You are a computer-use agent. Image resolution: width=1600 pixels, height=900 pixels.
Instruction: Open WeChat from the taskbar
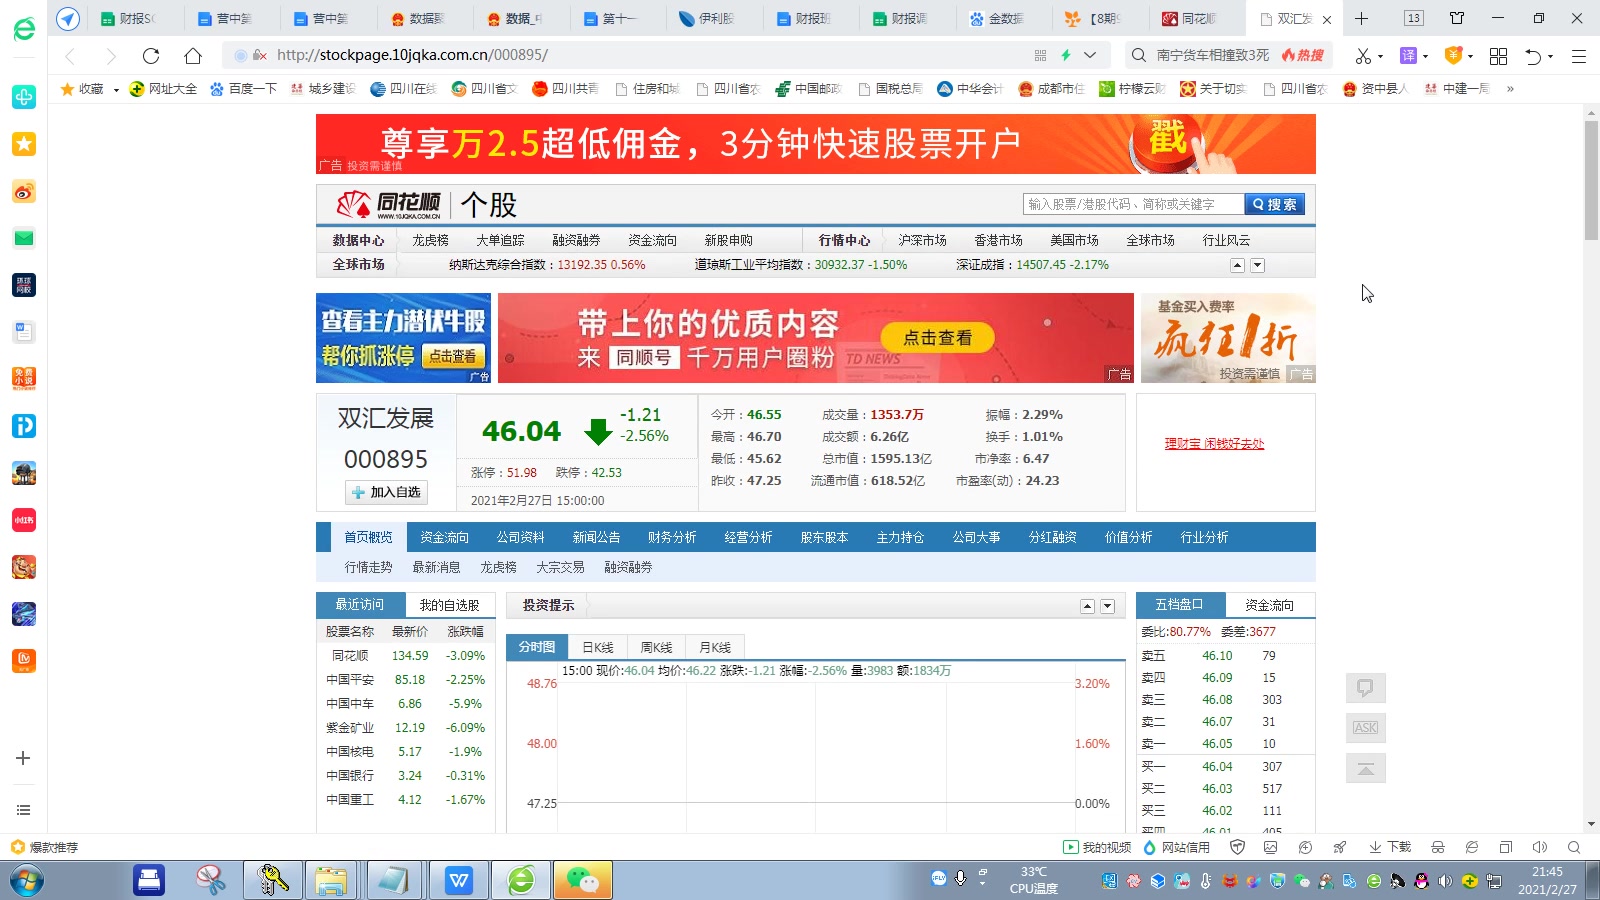pos(583,880)
